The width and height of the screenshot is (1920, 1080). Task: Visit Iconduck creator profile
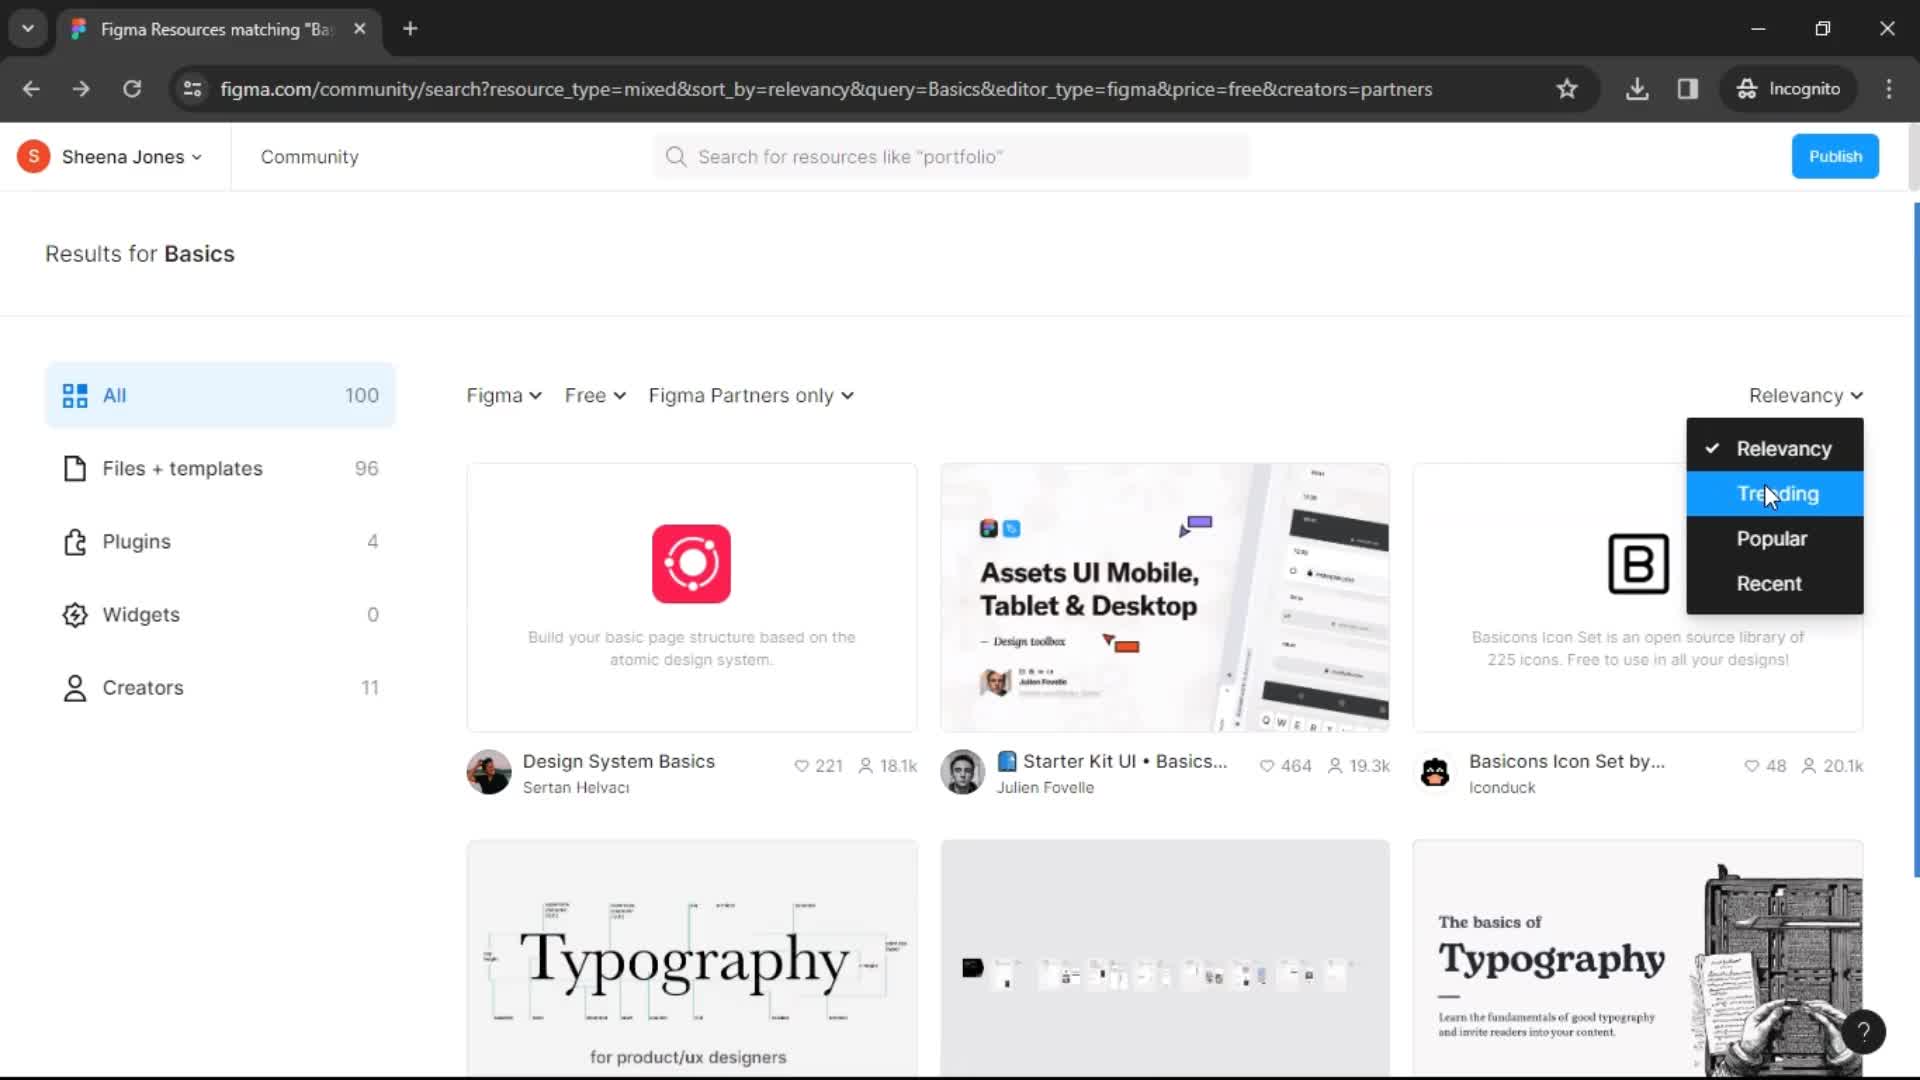pos(1501,788)
